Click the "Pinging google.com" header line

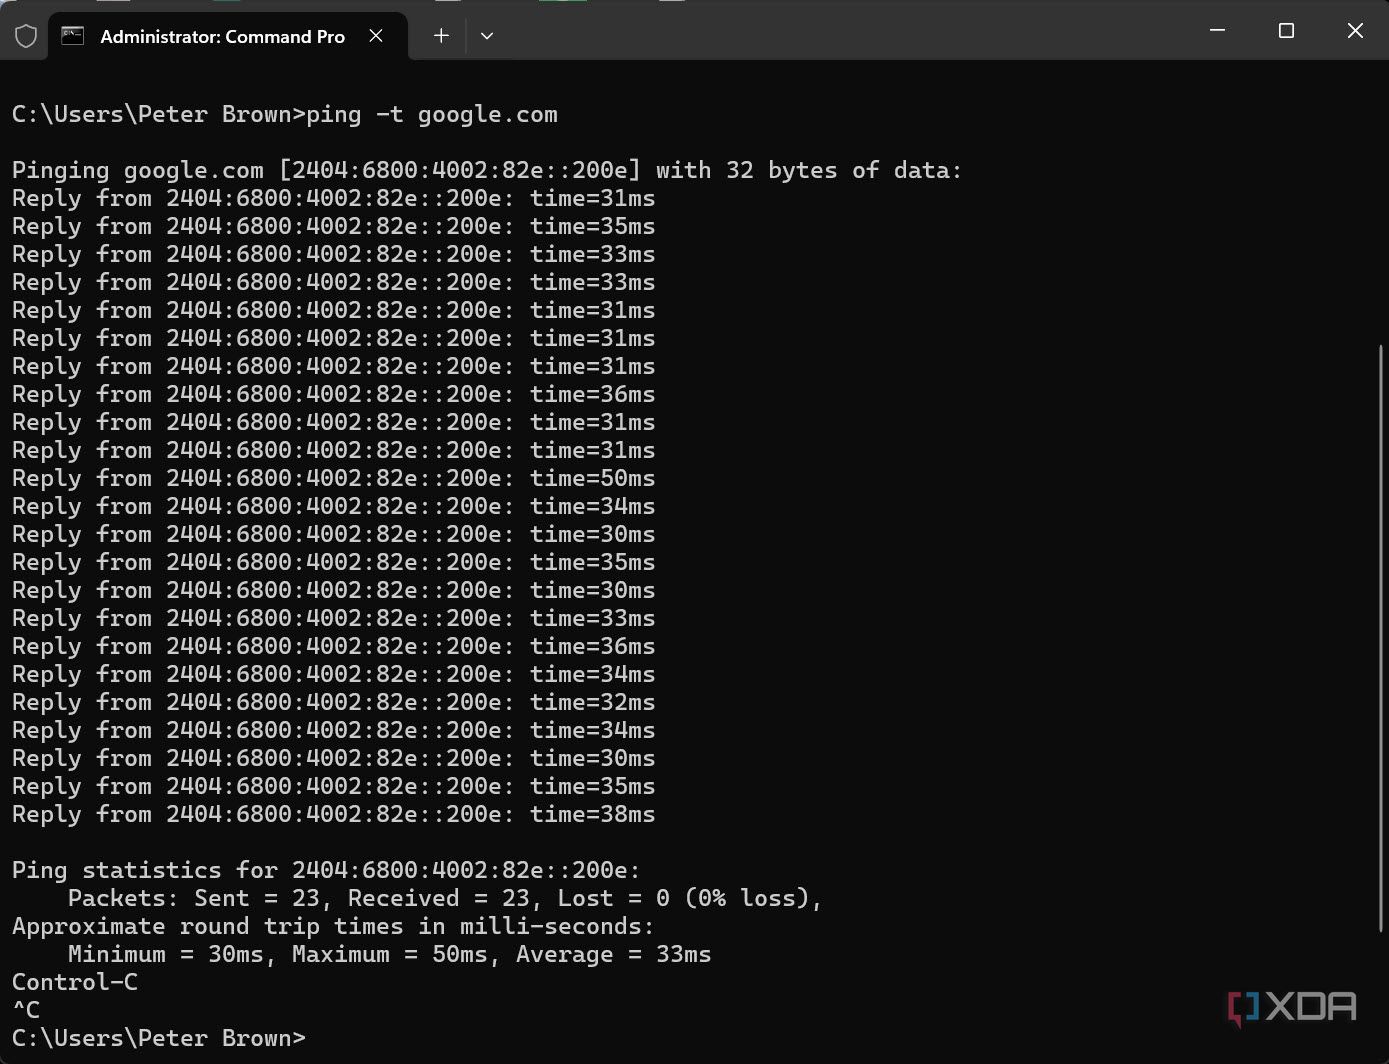tap(487, 170)
